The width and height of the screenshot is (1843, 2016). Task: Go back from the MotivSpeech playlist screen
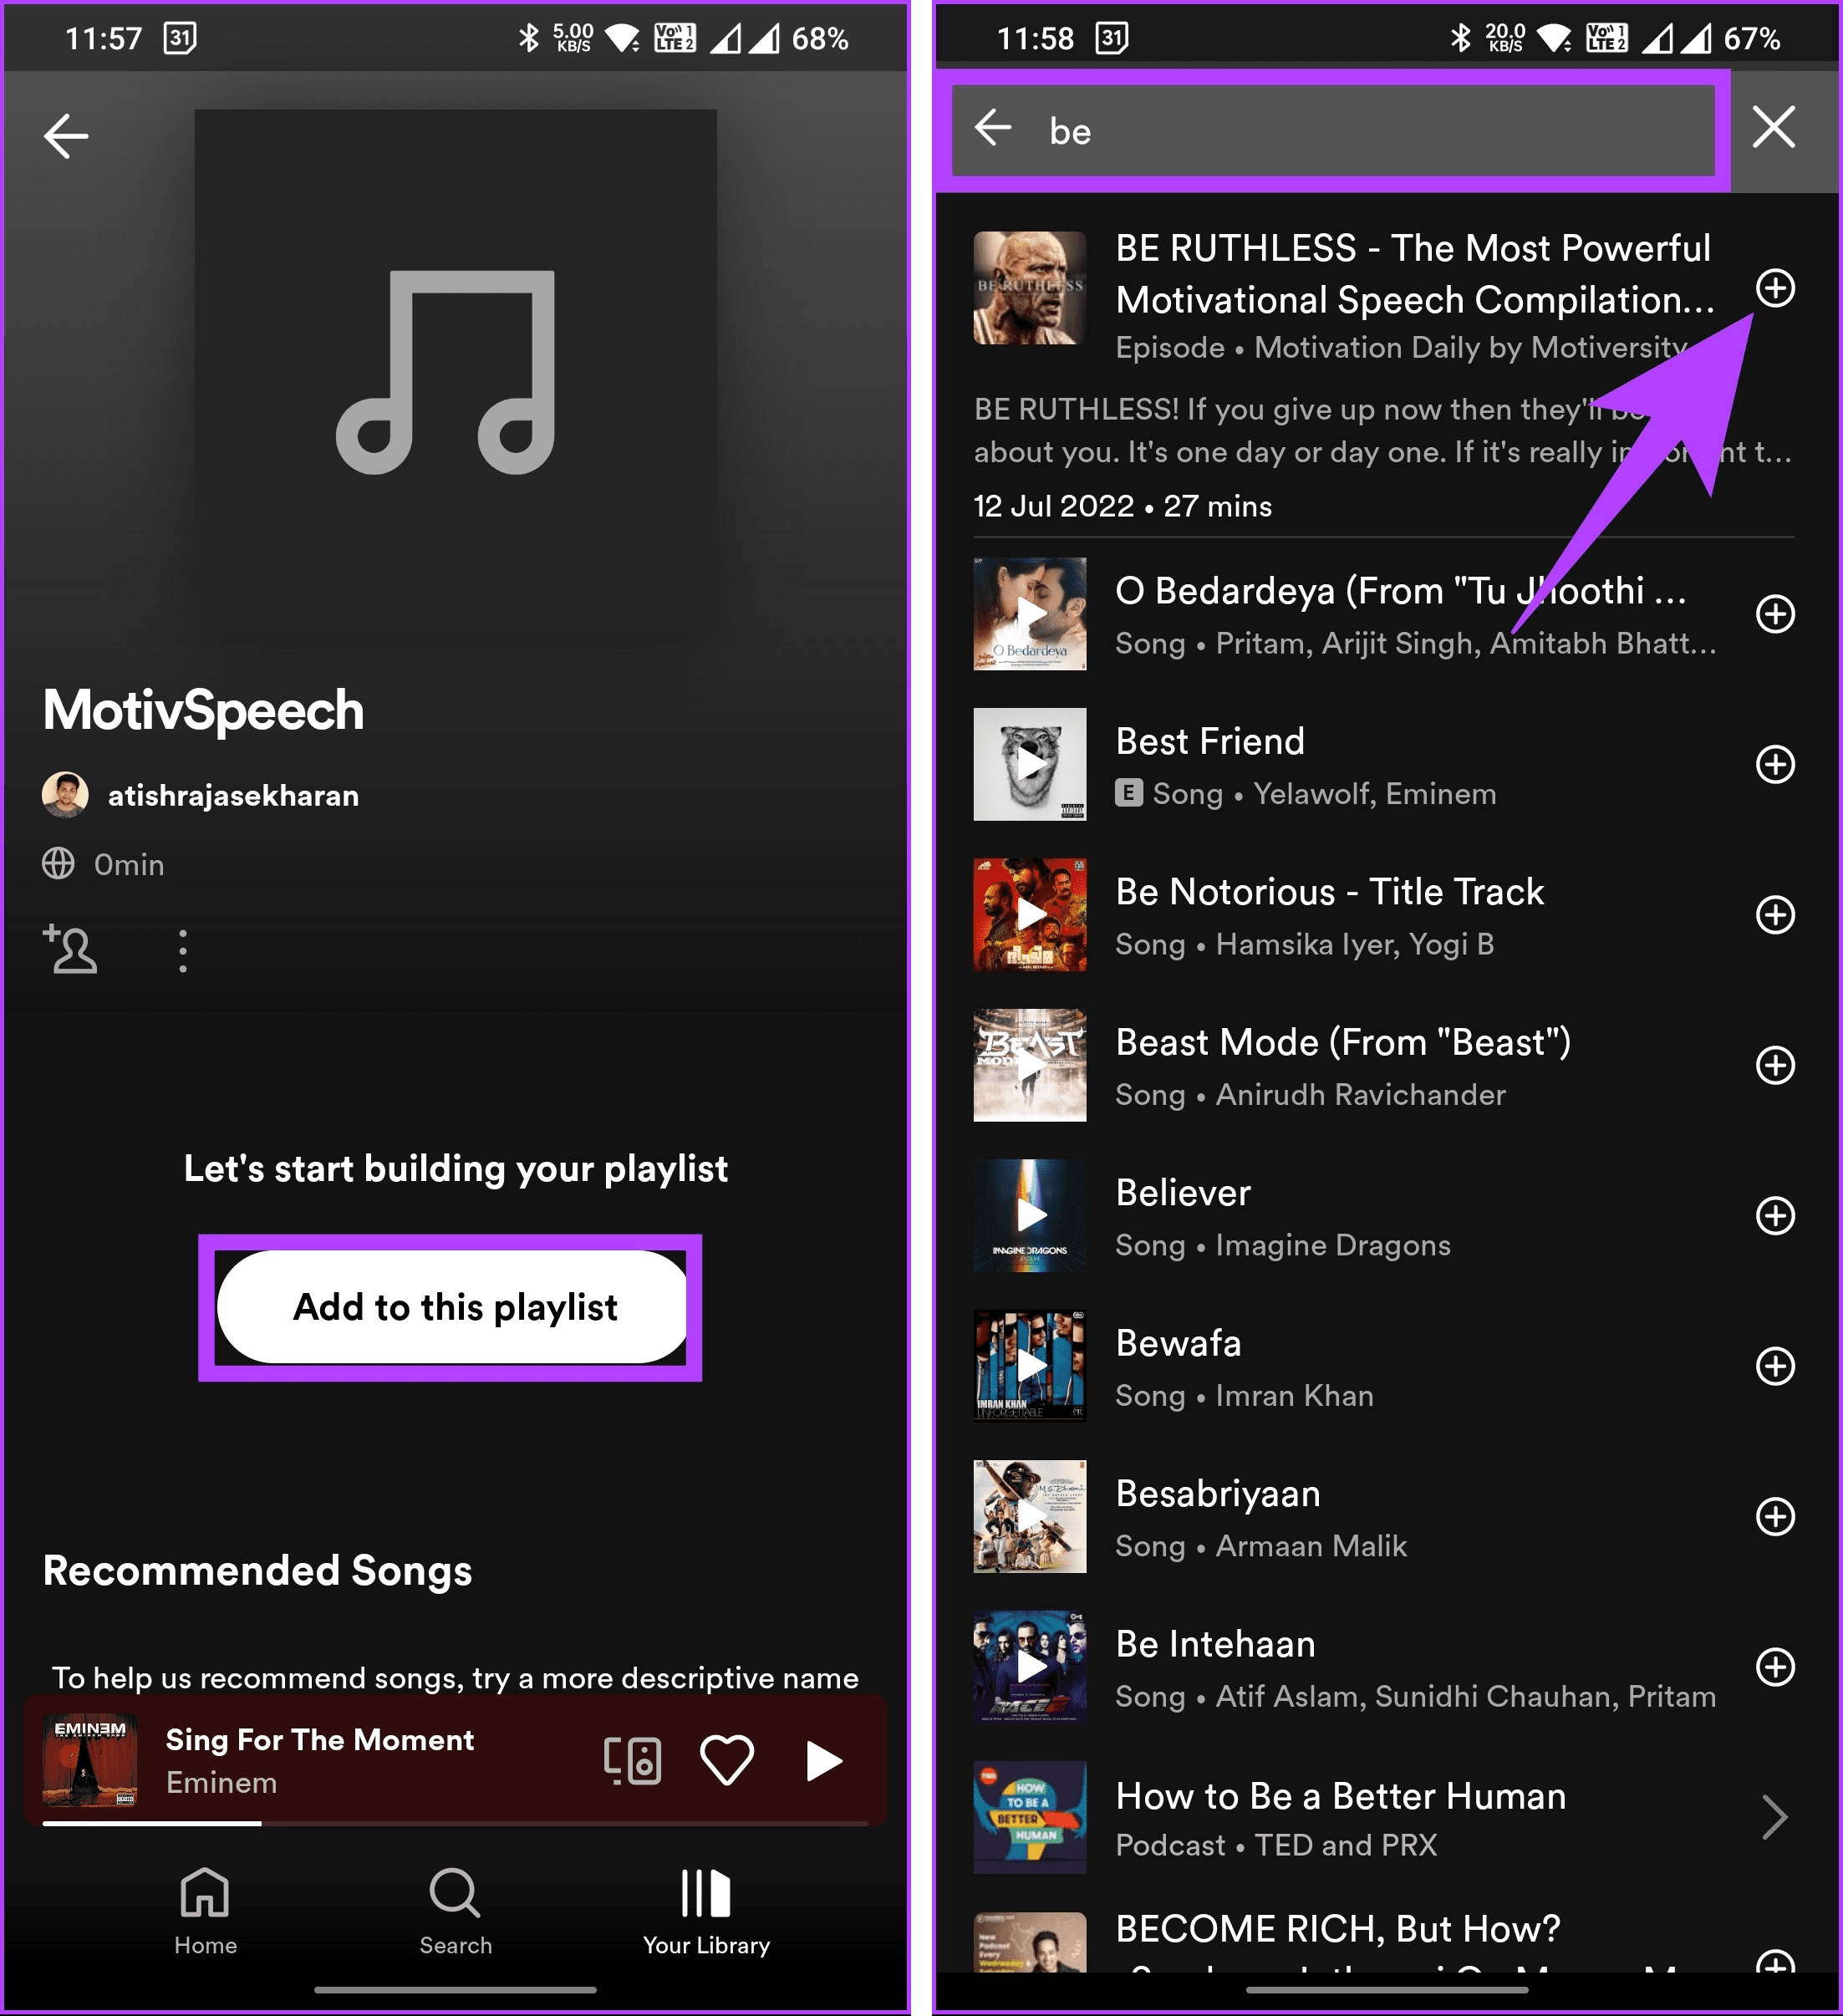66,136
